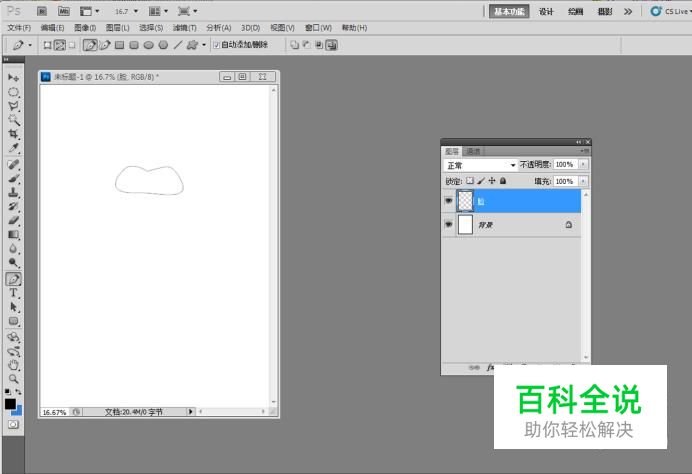This screenshot has width=692, height=474.
Task: Select the Healing Brush tool
Action: [13, 165]
